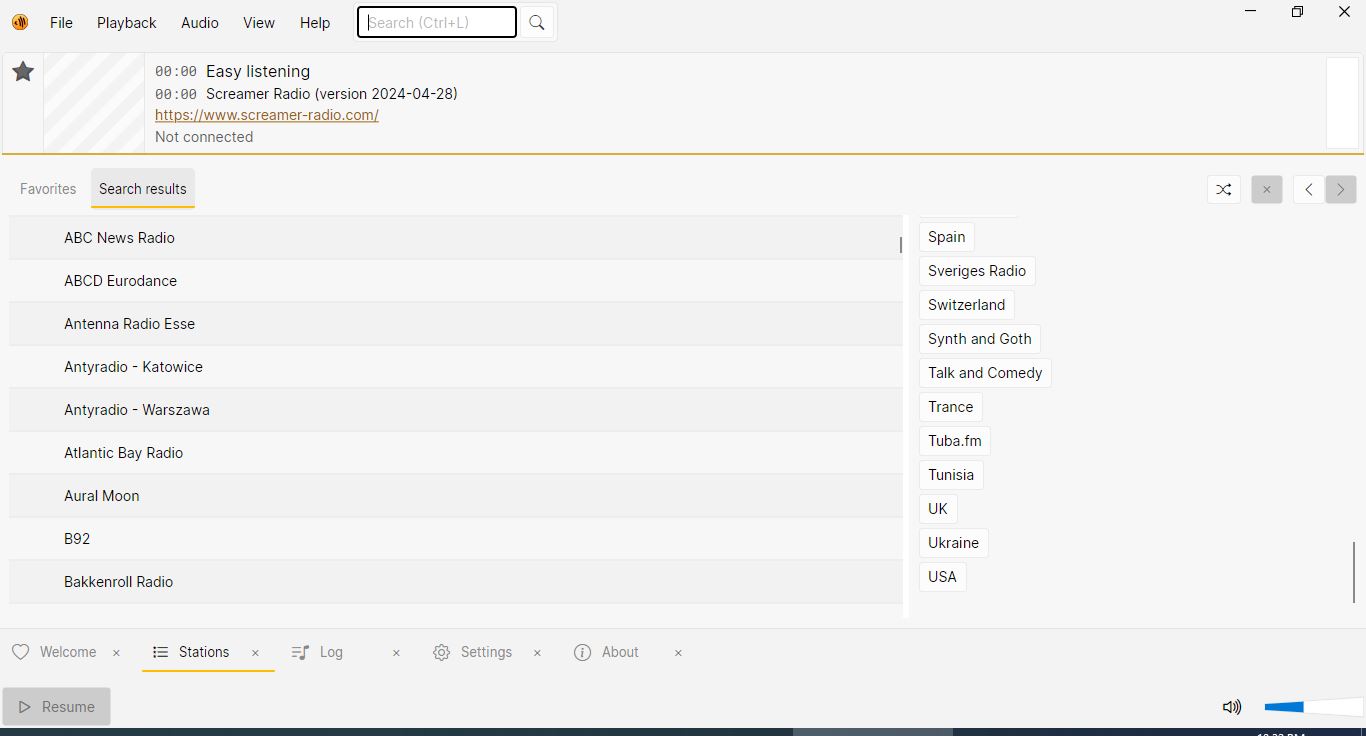Viewport: 1366px width, 736px height.
Task: Click the station artwork thumbnail
Action: click(x=94, y=103)
